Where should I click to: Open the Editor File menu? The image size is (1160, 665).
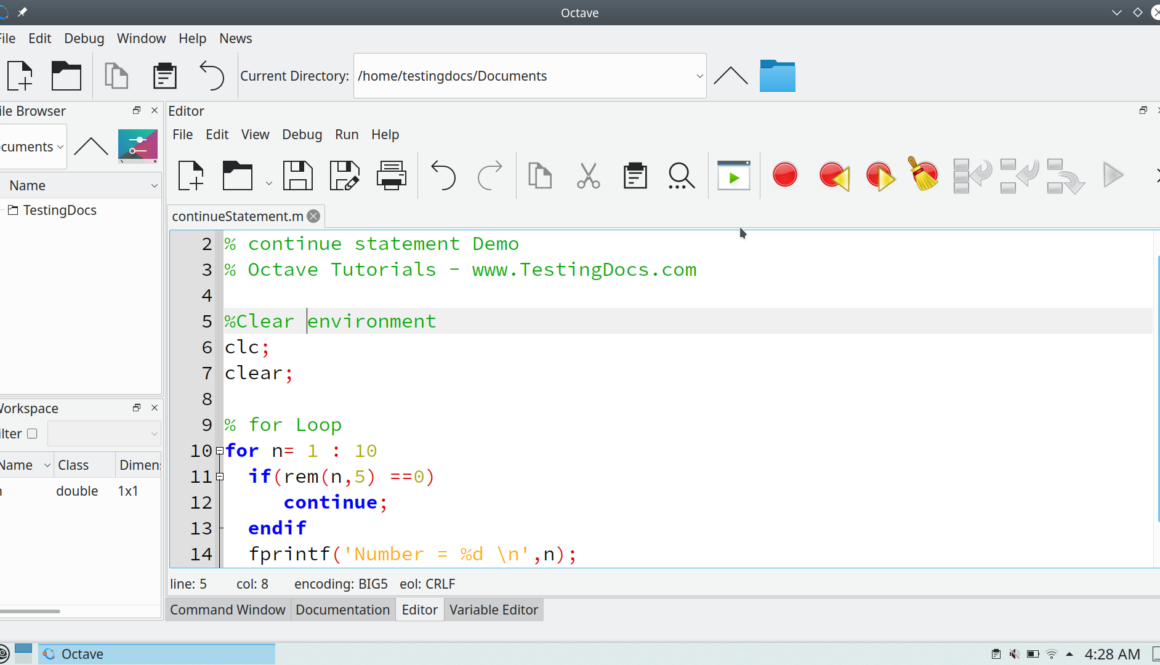point(182,135)
